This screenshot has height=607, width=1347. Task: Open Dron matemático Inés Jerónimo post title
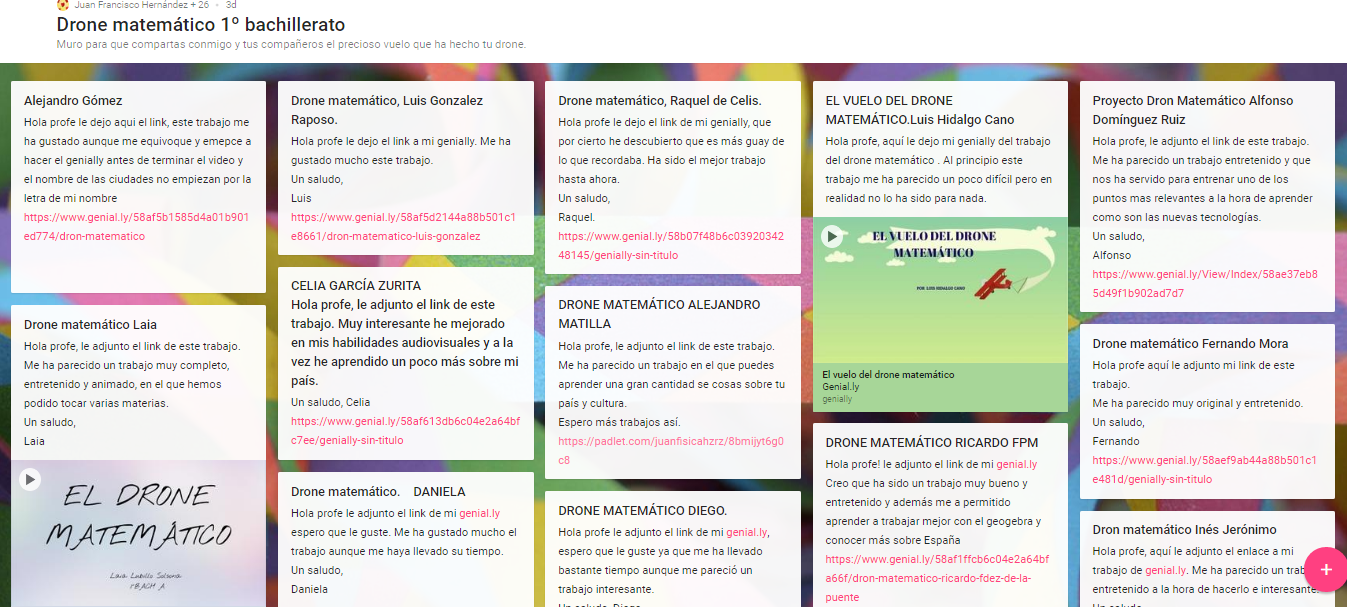[x=1185, y=530]
